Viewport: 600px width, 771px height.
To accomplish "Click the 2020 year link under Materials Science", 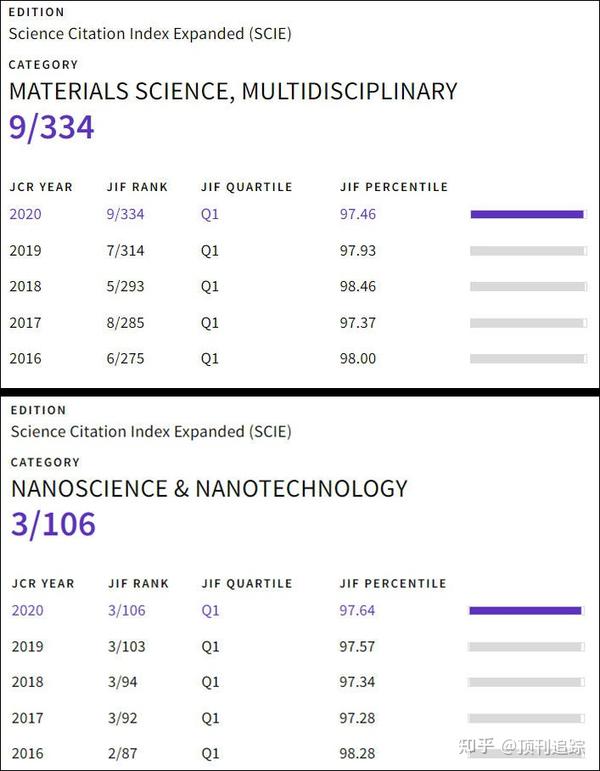I will [26, 214].
